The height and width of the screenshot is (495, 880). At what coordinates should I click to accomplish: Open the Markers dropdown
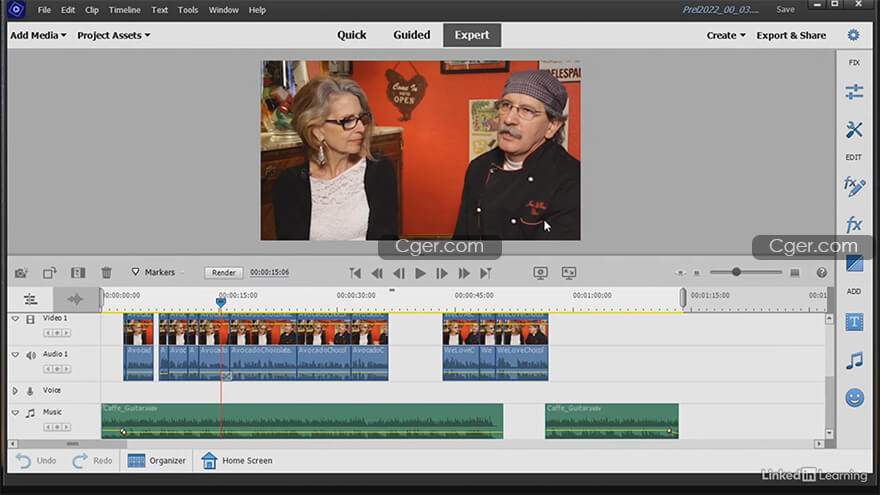(x=153, y=272)
